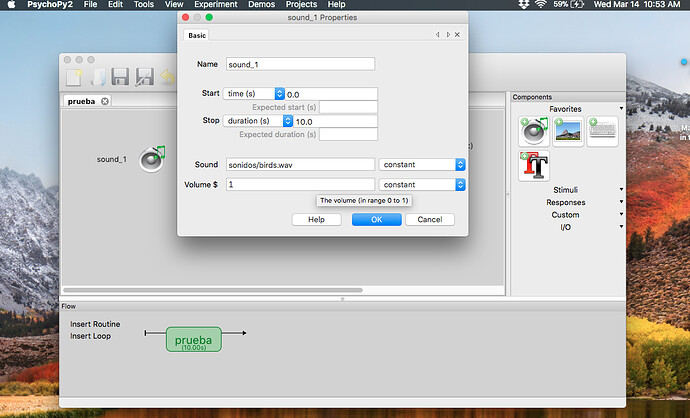The image size is (690, 418).
Task: Click the routine horizontal scrollbar
Action: pos(213,290)
